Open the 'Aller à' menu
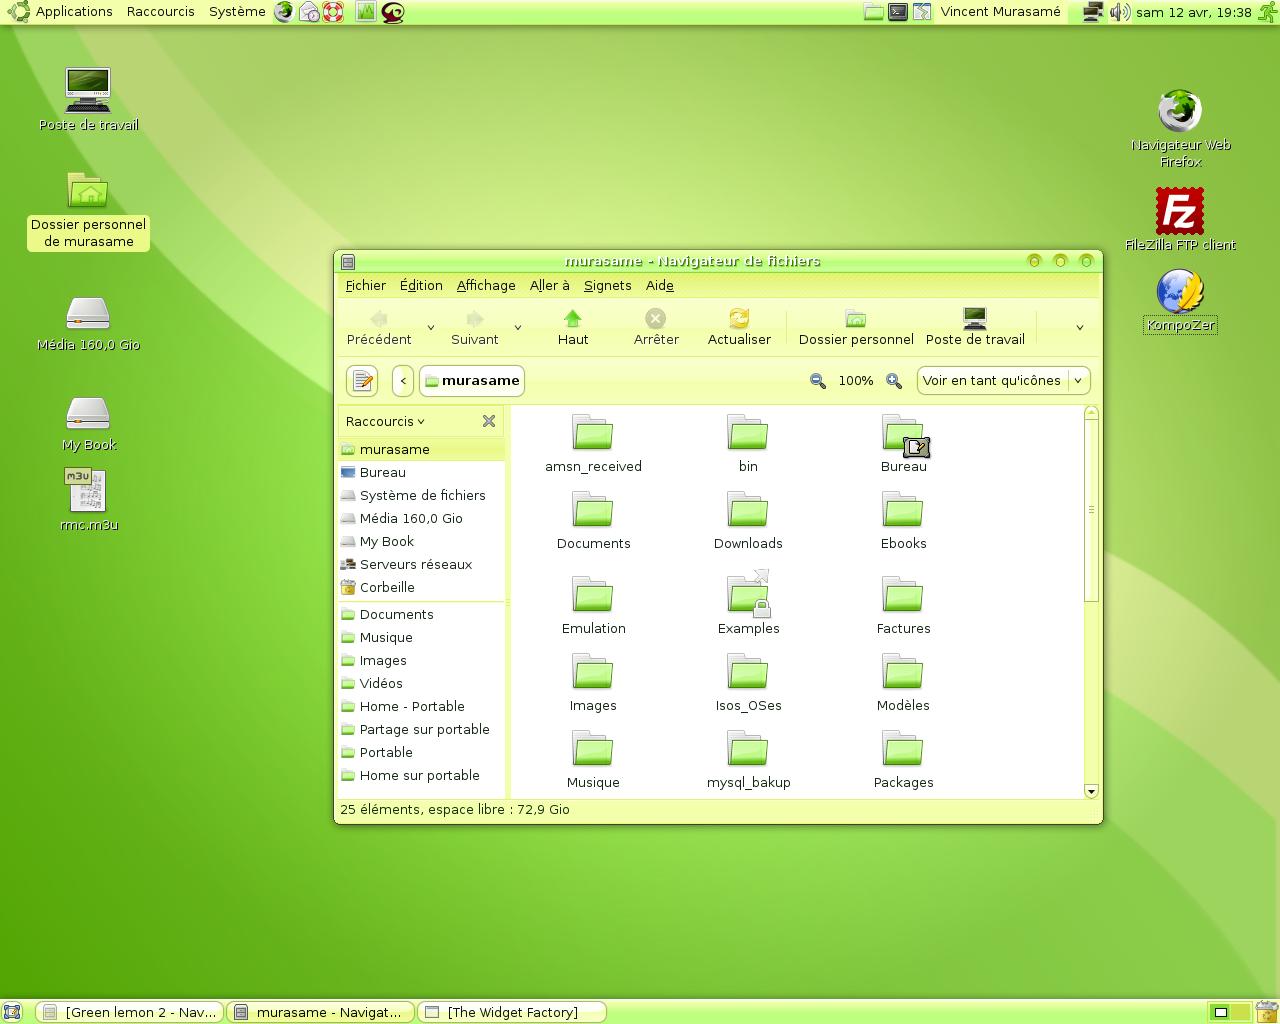Image resolution: width=1280 pixels, height=1024 pixels. tap(549, 285)
